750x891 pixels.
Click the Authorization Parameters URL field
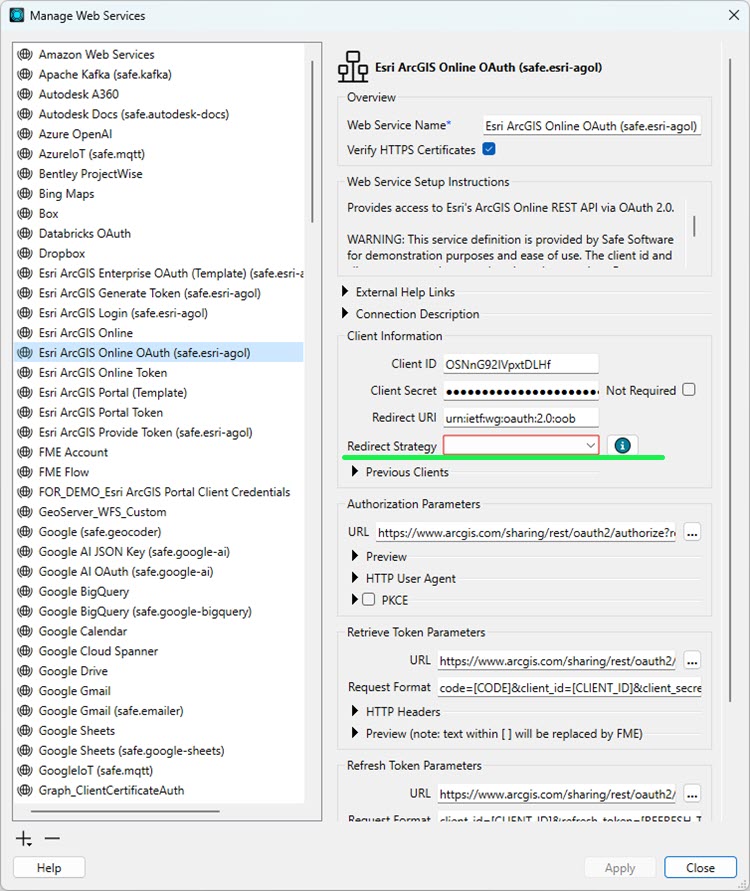tap(526, 532)
